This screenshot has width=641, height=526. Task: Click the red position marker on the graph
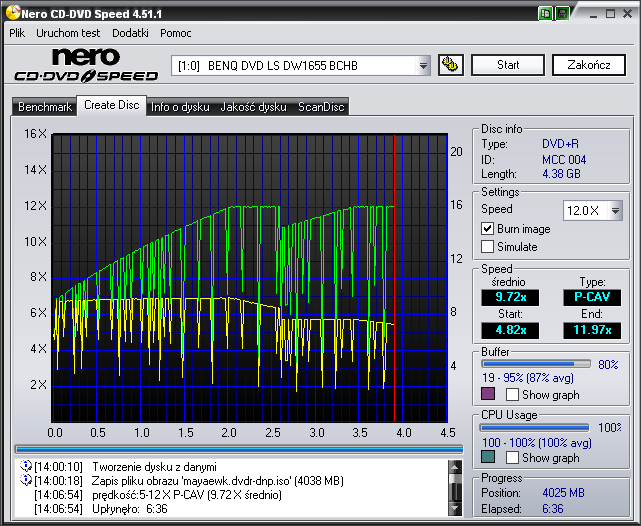coord(394,278)
